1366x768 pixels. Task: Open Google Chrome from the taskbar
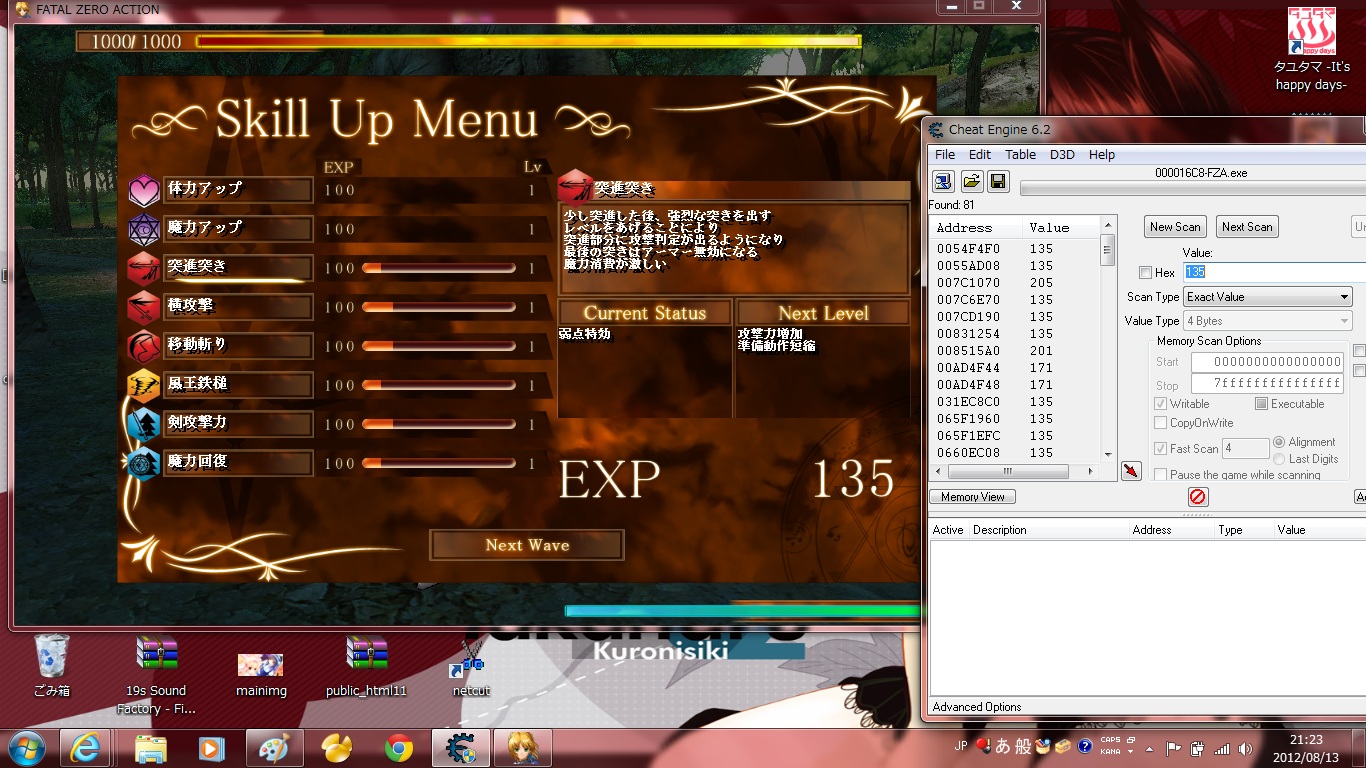(x=399, y=748)
